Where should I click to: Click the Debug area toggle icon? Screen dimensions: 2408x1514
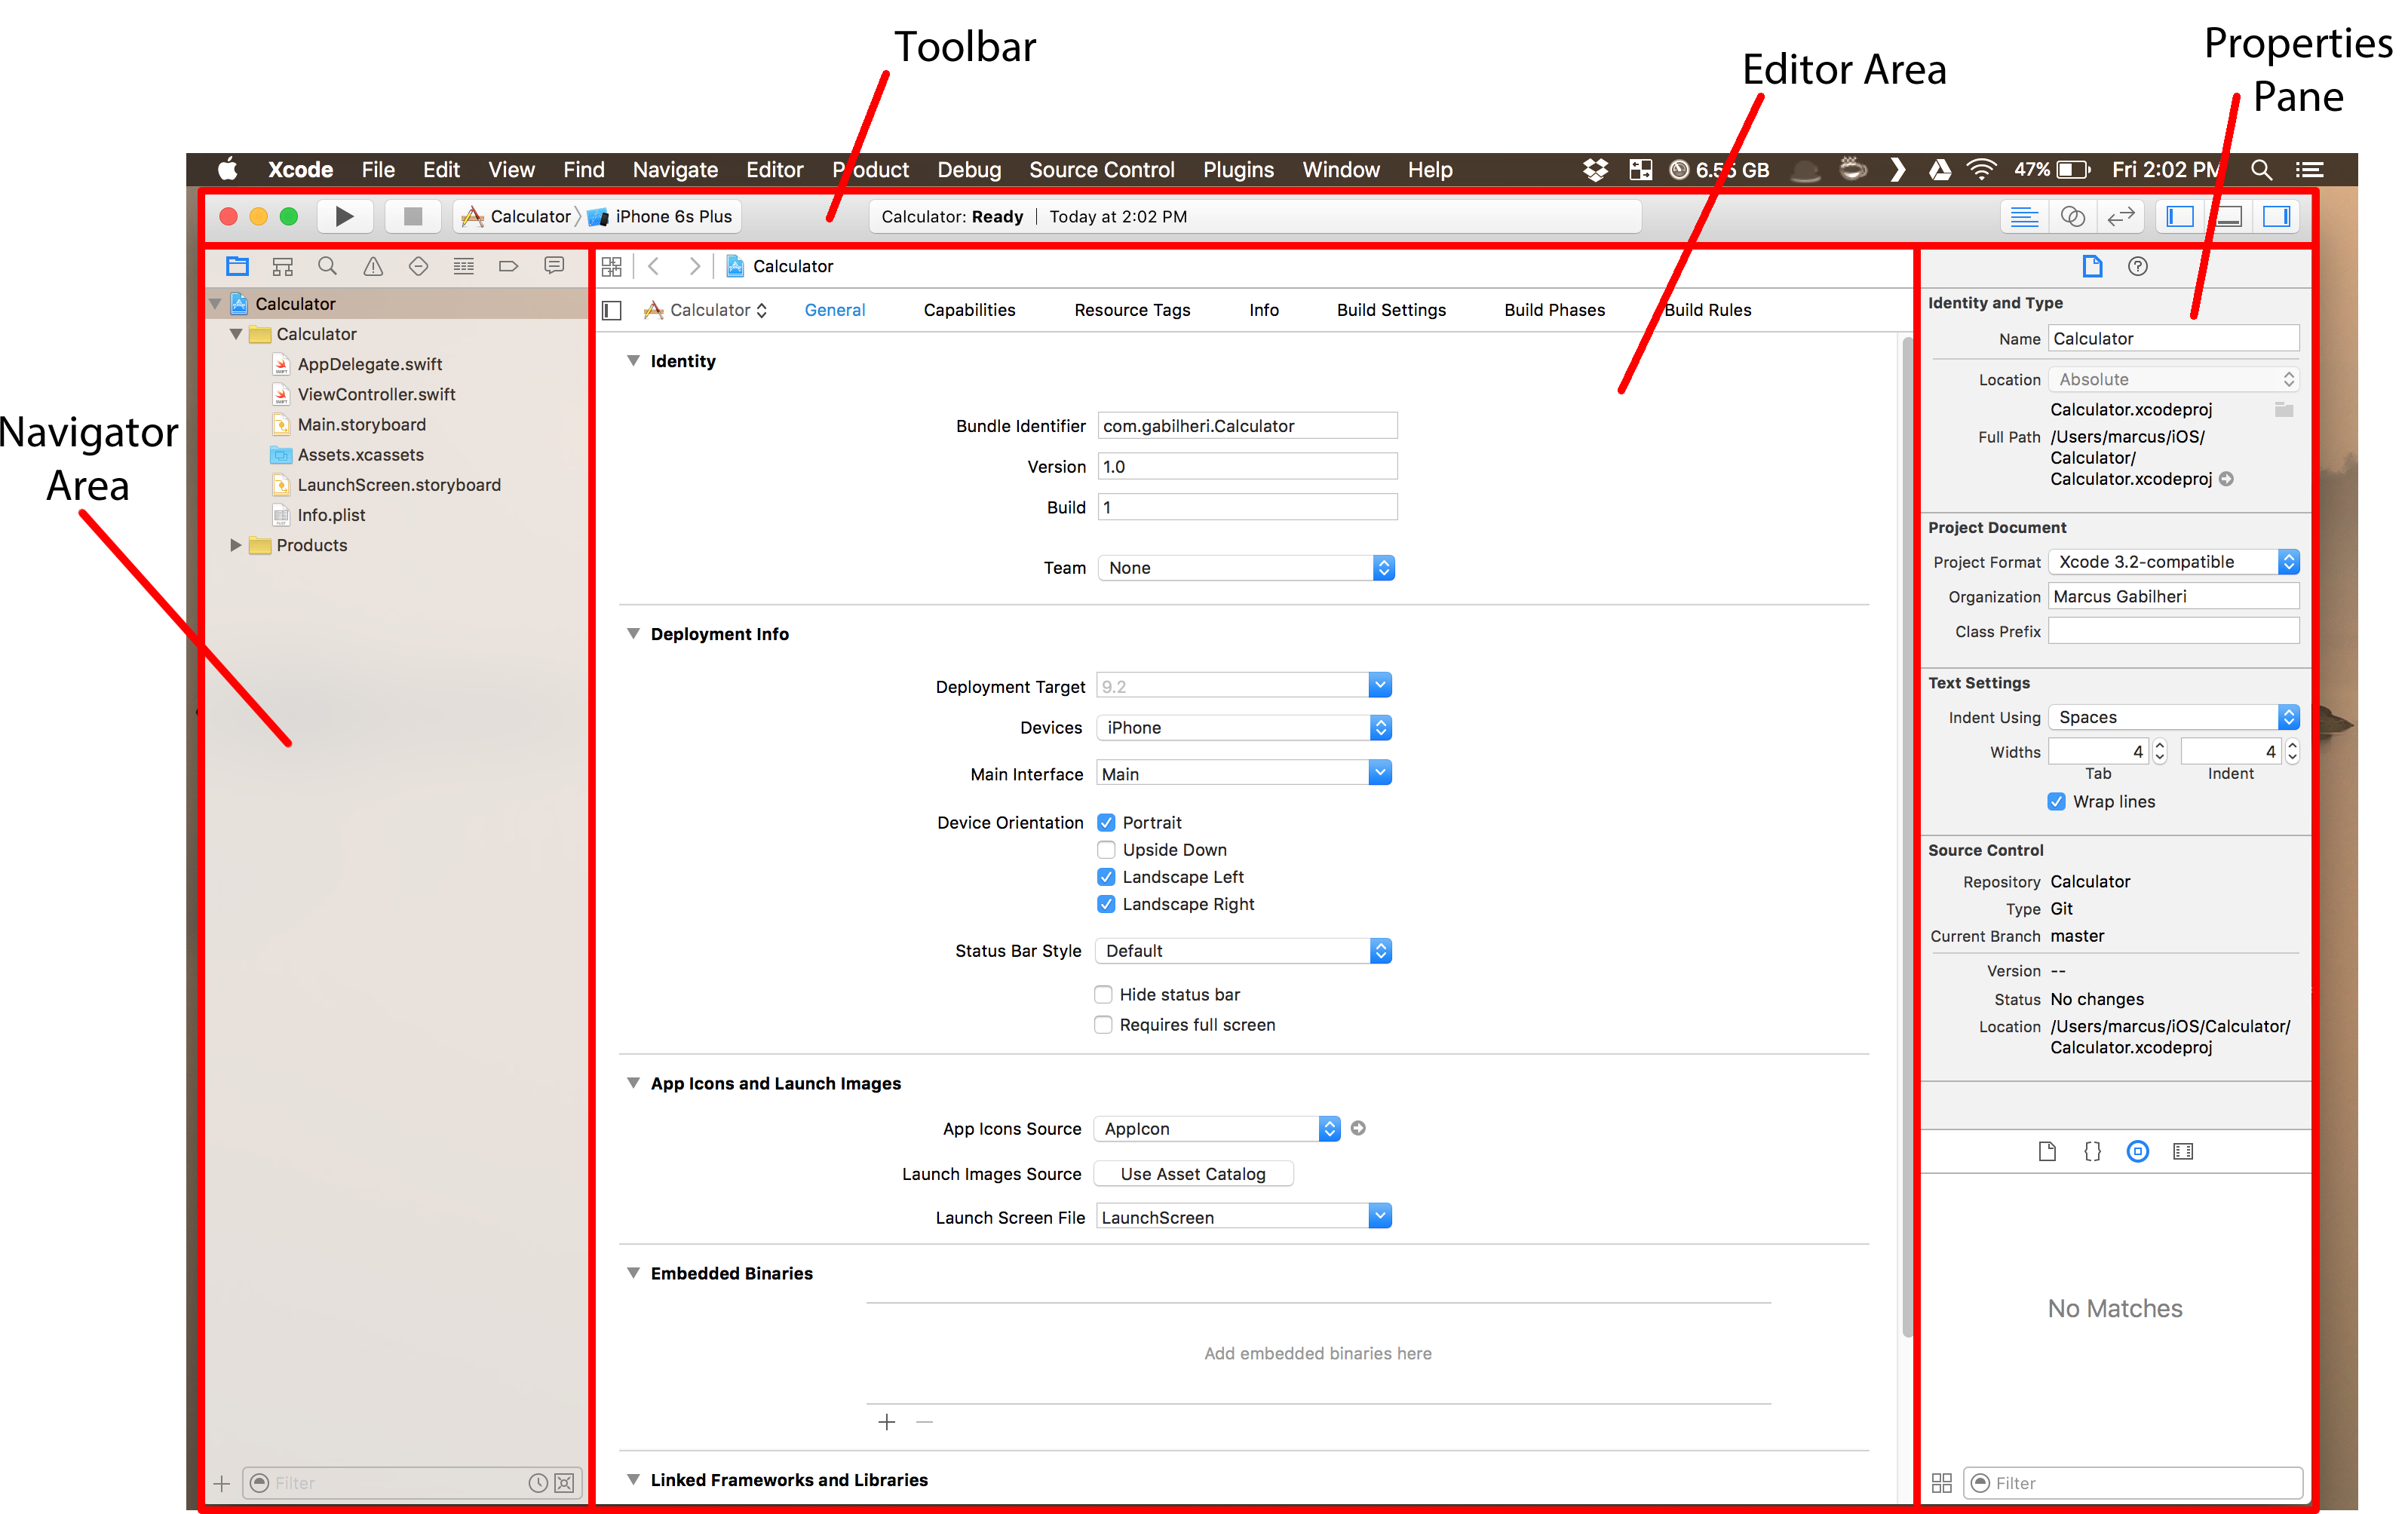click(x=2234, y=216)
